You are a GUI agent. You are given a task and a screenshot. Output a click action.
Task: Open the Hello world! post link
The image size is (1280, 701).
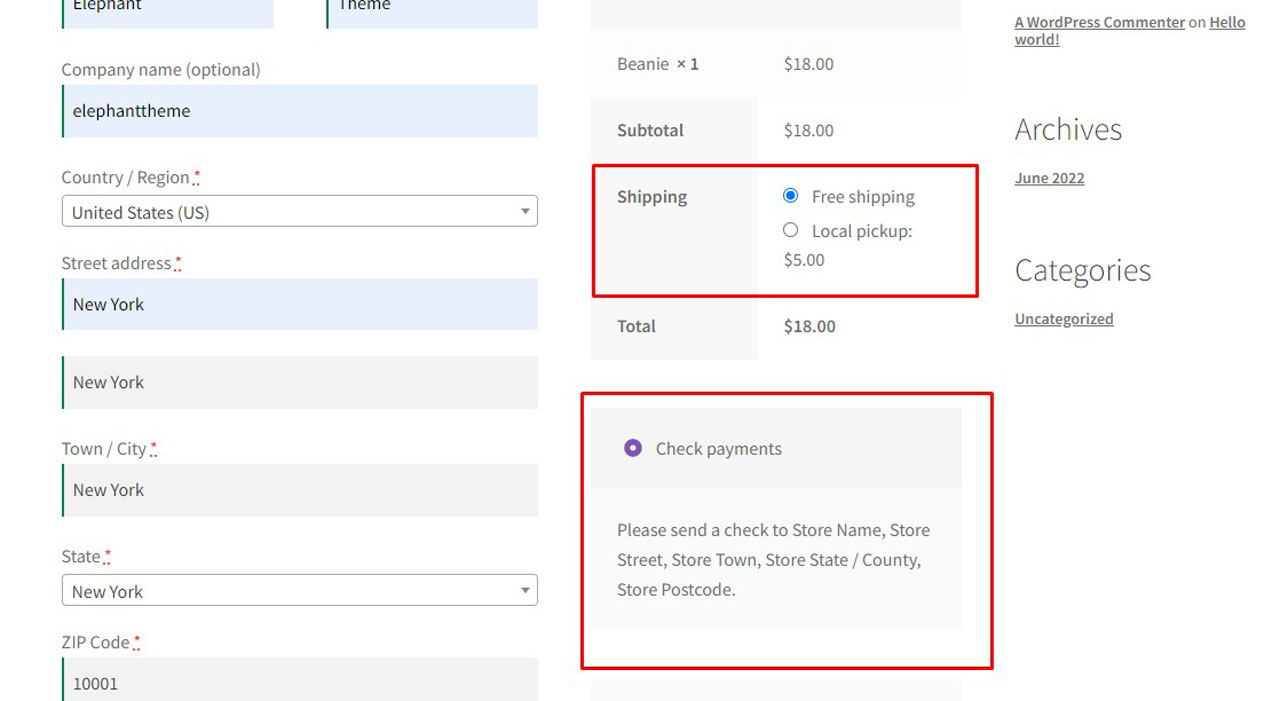pyautogui.click(x=1226, y=22)
